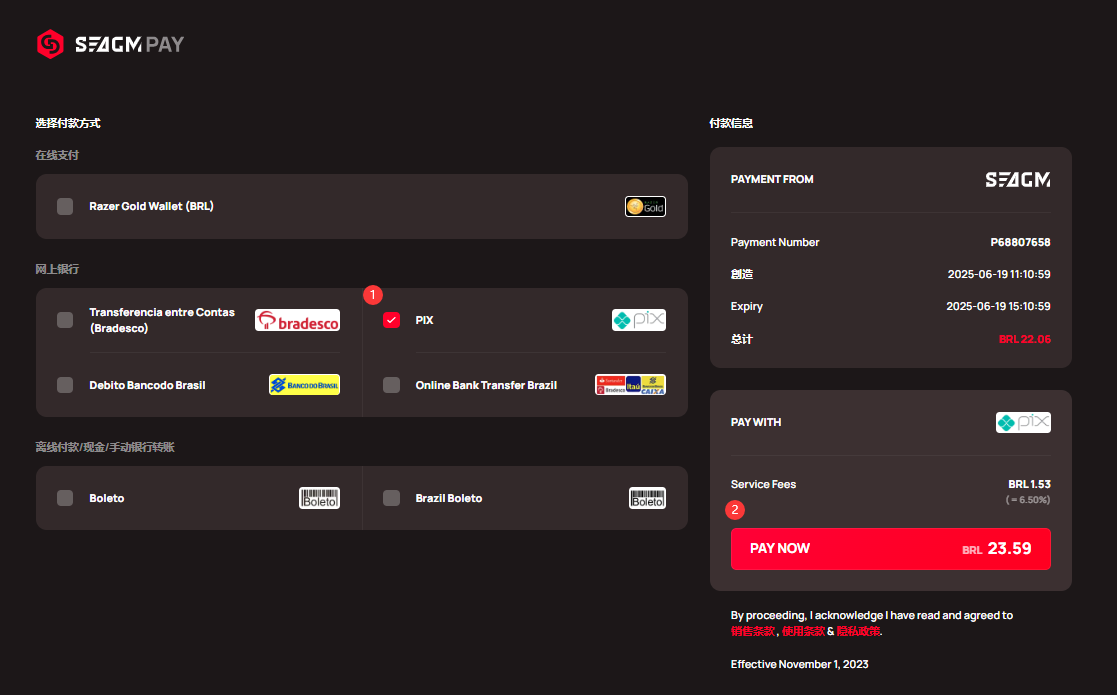Click the barcode logo beside the non-Brazil Boleto option

[319, 498]
